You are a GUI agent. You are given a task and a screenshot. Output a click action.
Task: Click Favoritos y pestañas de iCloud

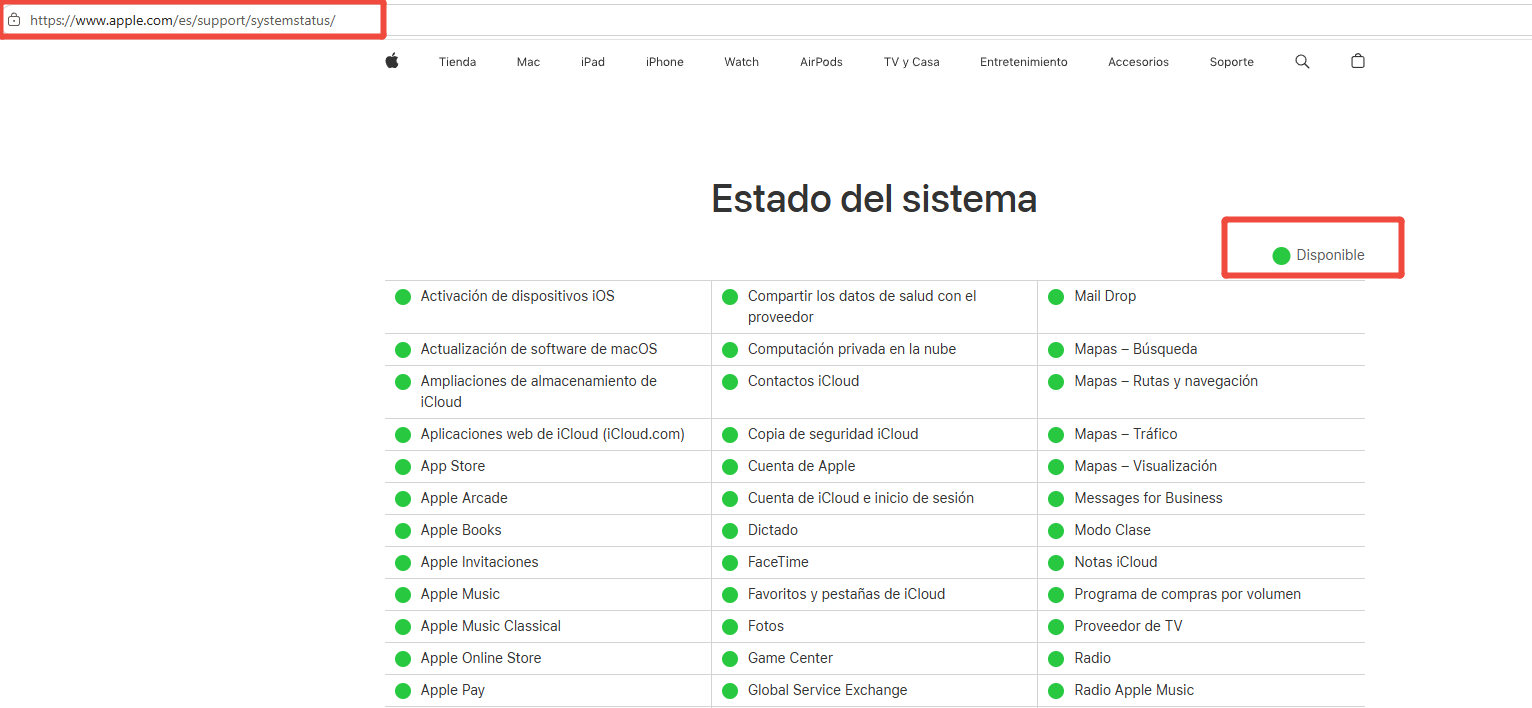pos(846,594)
